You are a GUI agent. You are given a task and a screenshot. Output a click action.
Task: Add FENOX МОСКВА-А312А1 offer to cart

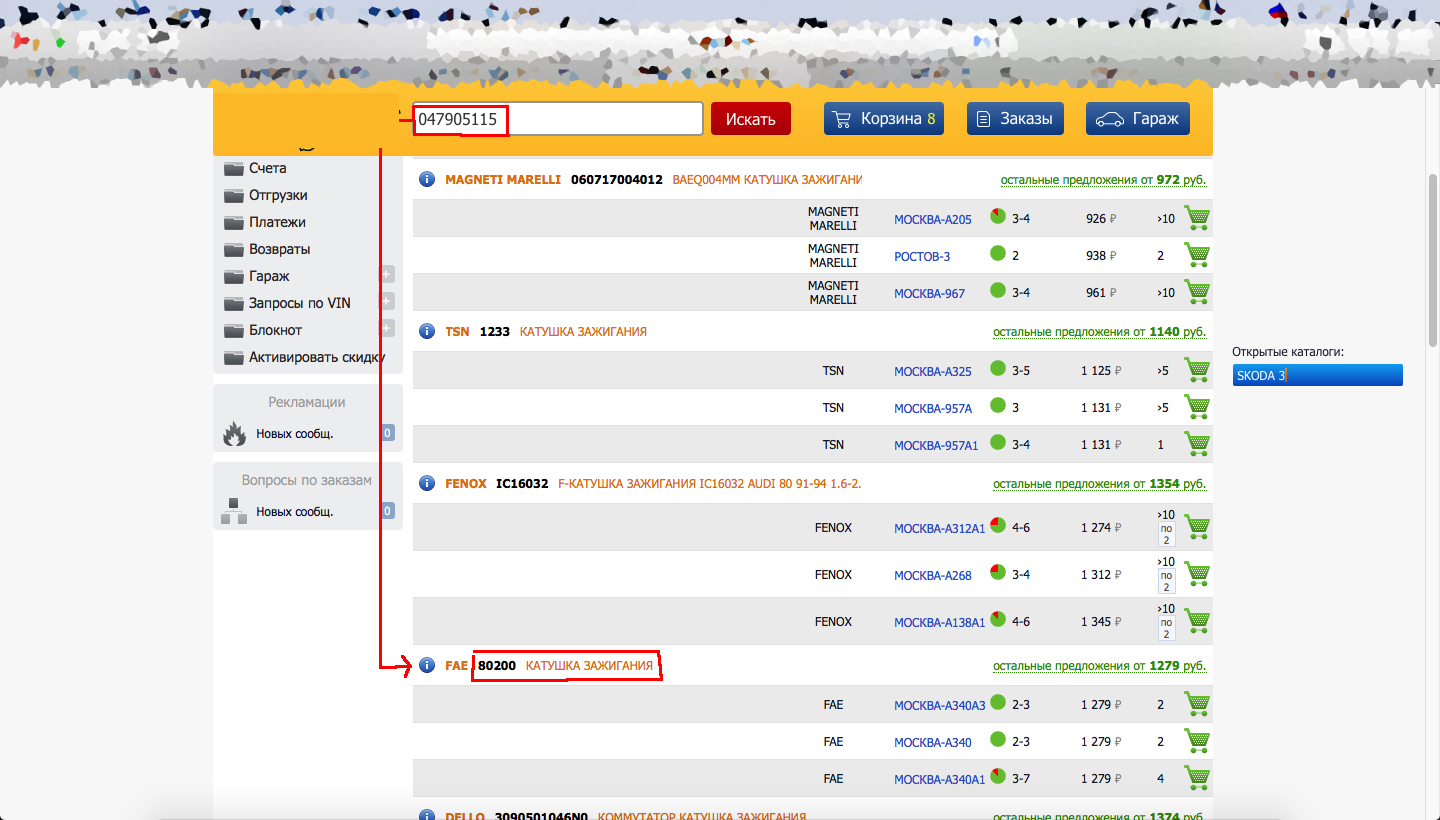tap(1197, 527)
